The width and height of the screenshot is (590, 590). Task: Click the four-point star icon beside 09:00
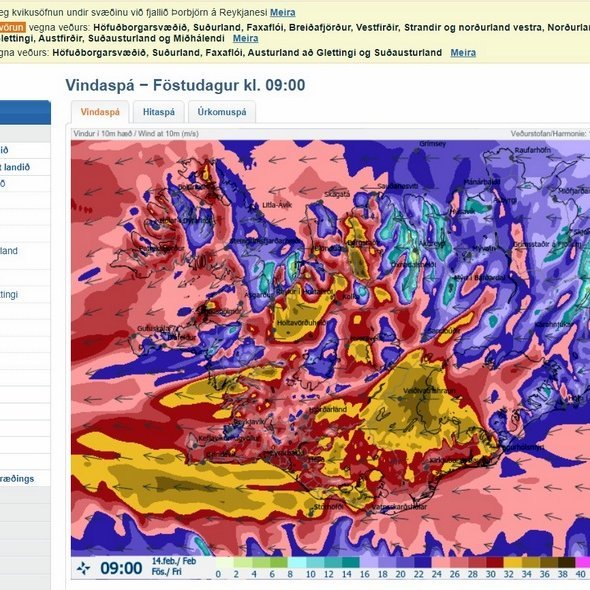pyautogui.click(x=83, y=568)
